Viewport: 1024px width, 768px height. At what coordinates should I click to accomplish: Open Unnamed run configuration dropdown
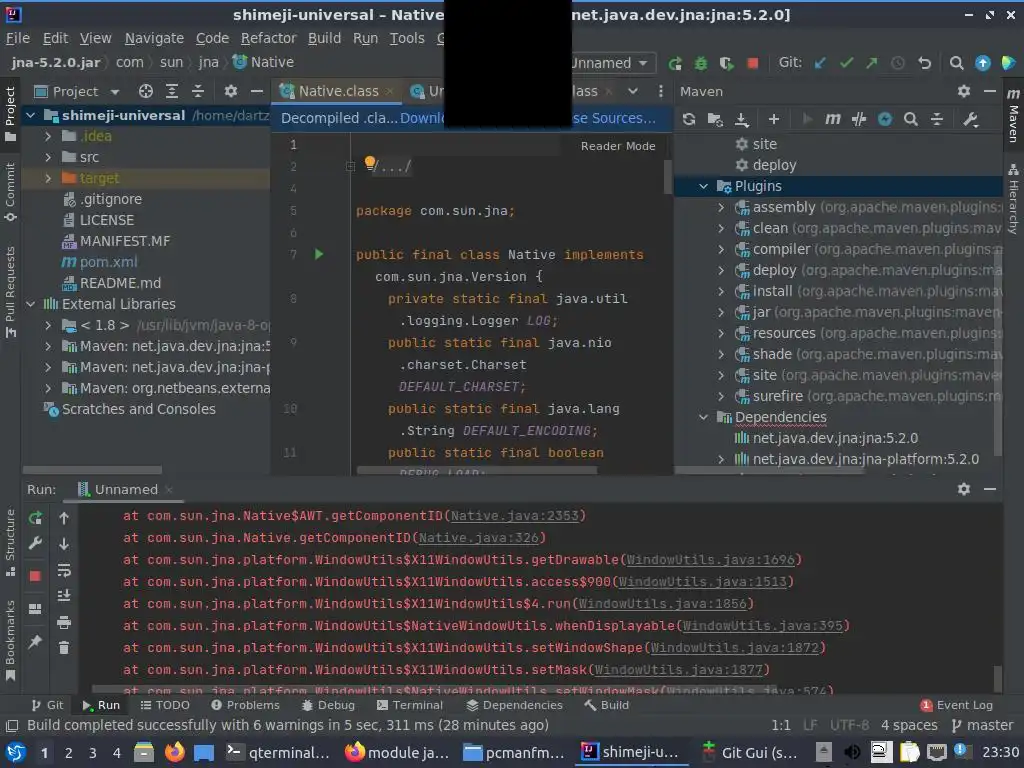point(612,63)
